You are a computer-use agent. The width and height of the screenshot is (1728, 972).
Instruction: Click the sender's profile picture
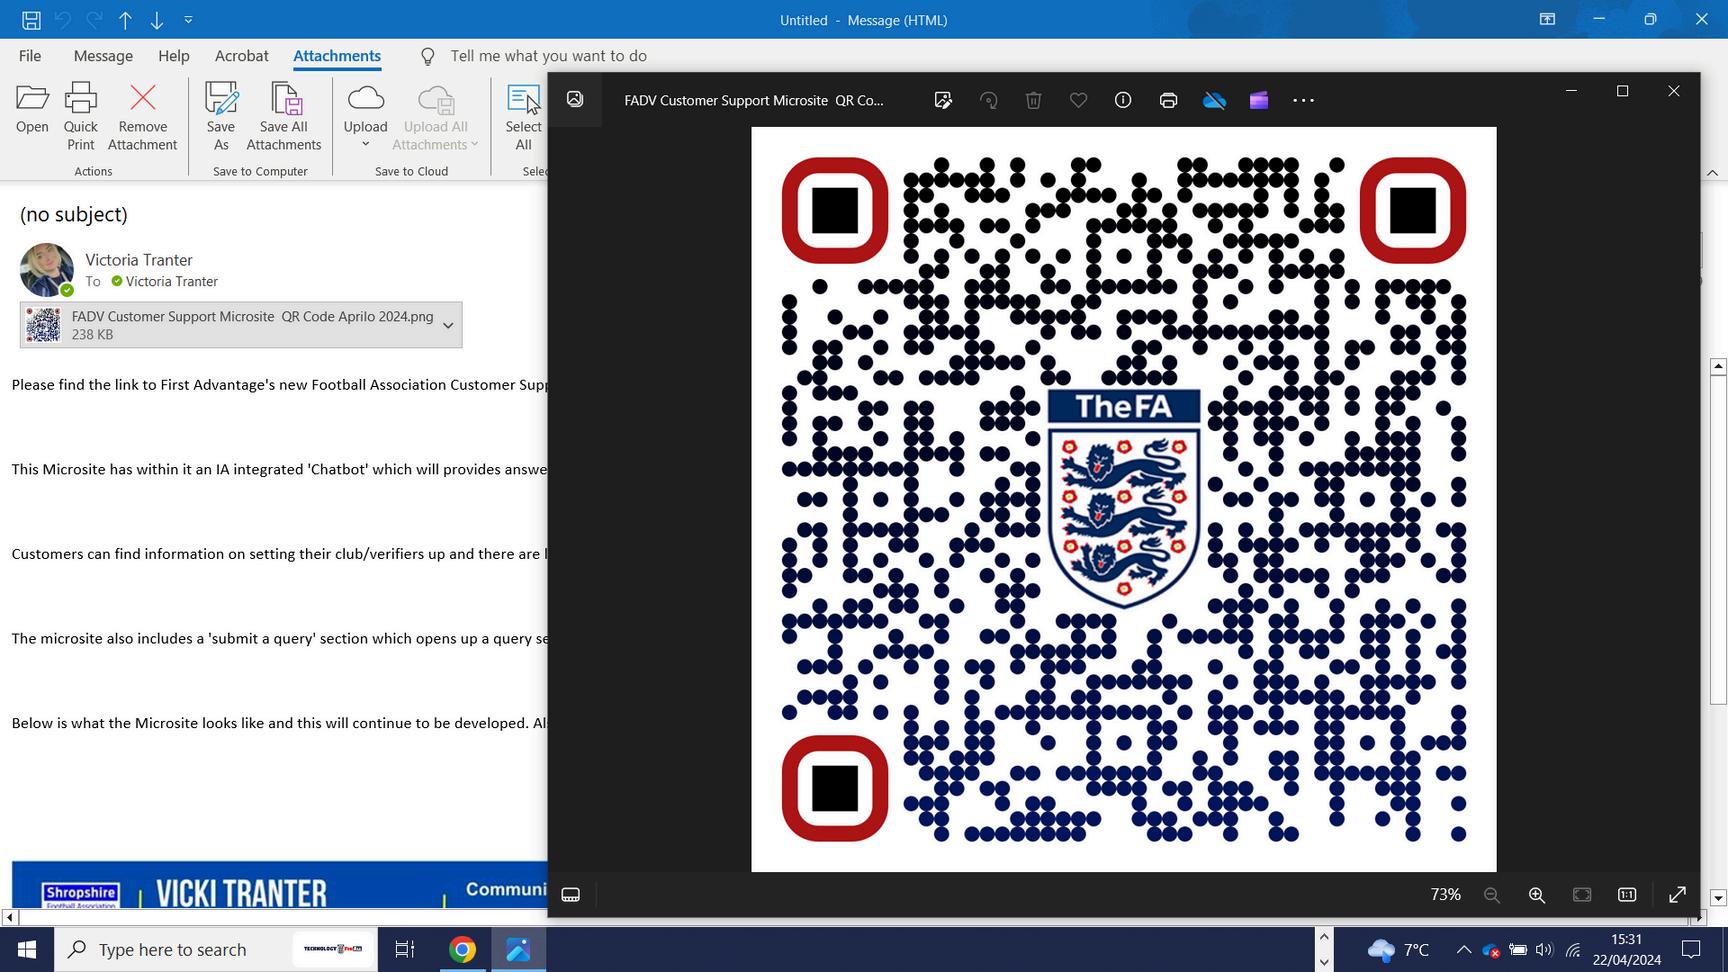point(47,270)
